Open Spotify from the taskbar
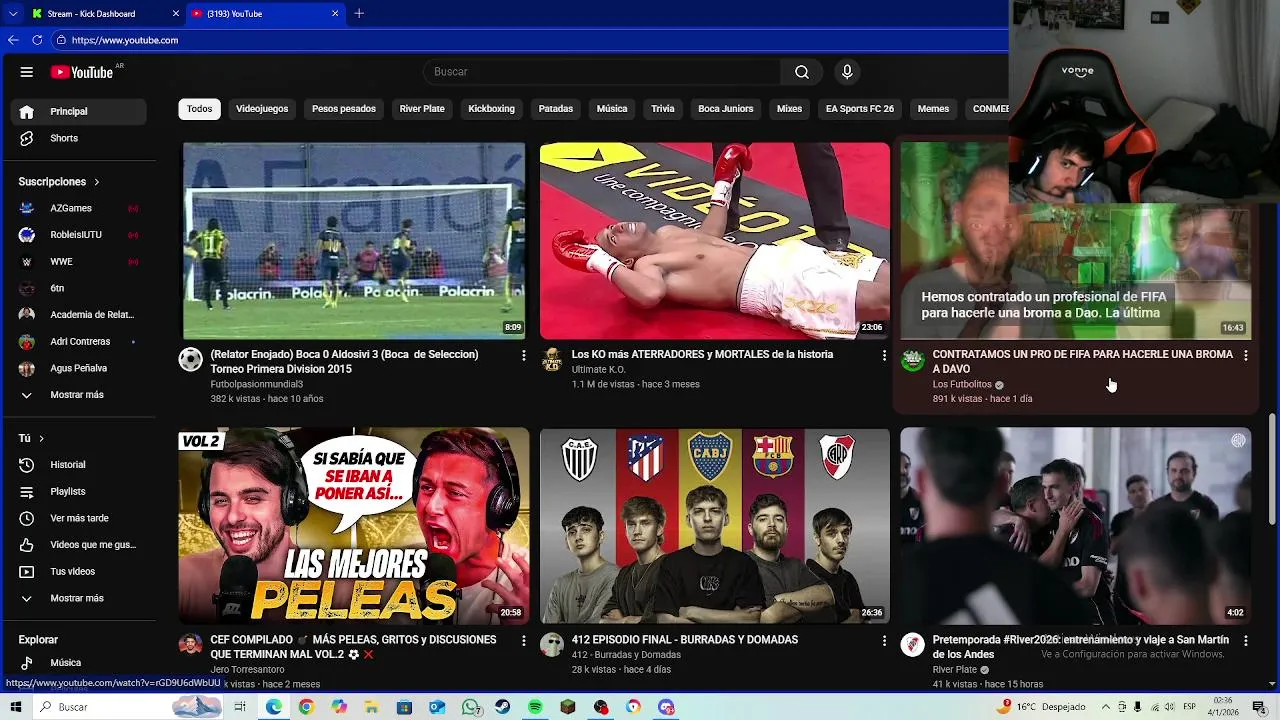This screenshot has width=1280, height=720. click(535, 707)
